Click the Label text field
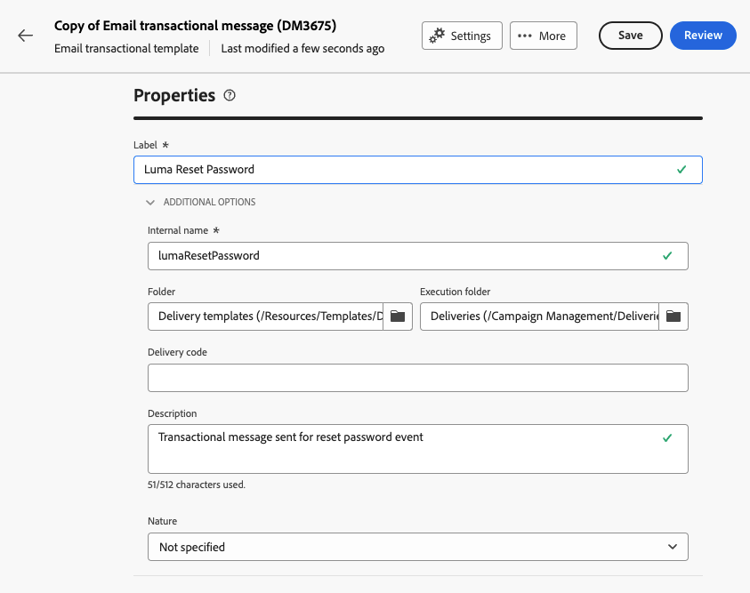Image resolution: width=750 pixels, height=593 pixels. (400, 170)
